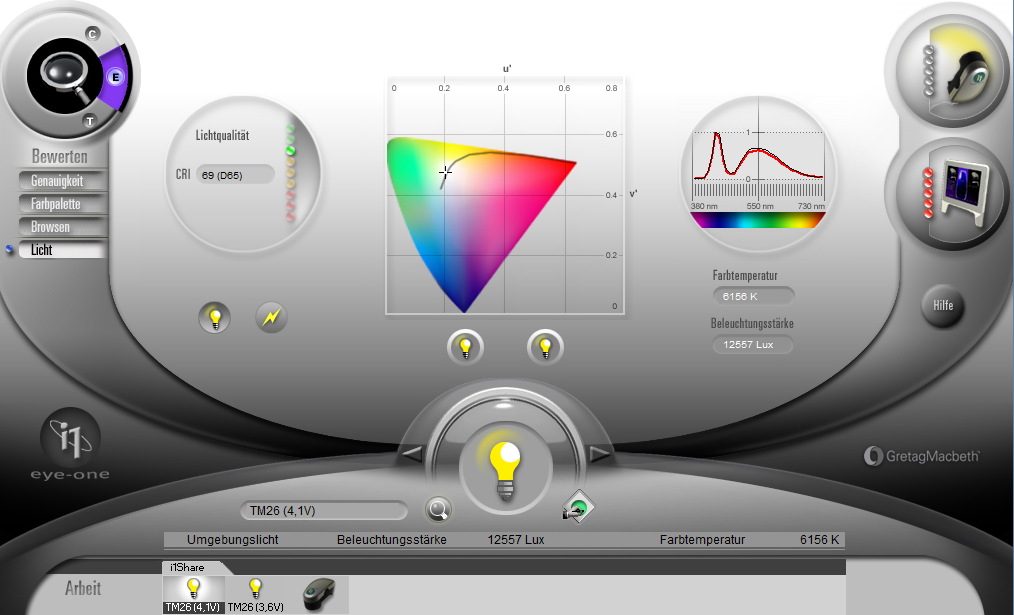Click the green instrument calibration icon
Image resolution: width=1014 pixels, height=615 pixels.
tap(578, 508)
